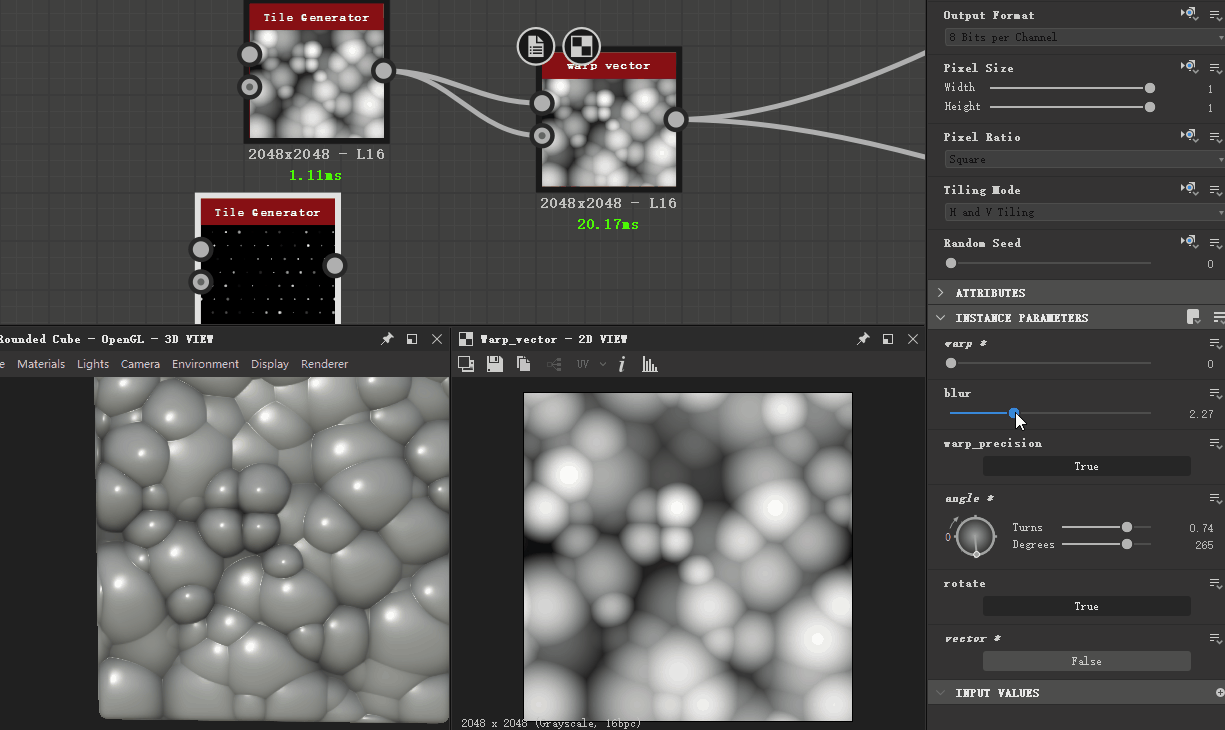1225x730 pixels.
Task: Click the Random Seed slider handle
Action: tap(951, 263)
